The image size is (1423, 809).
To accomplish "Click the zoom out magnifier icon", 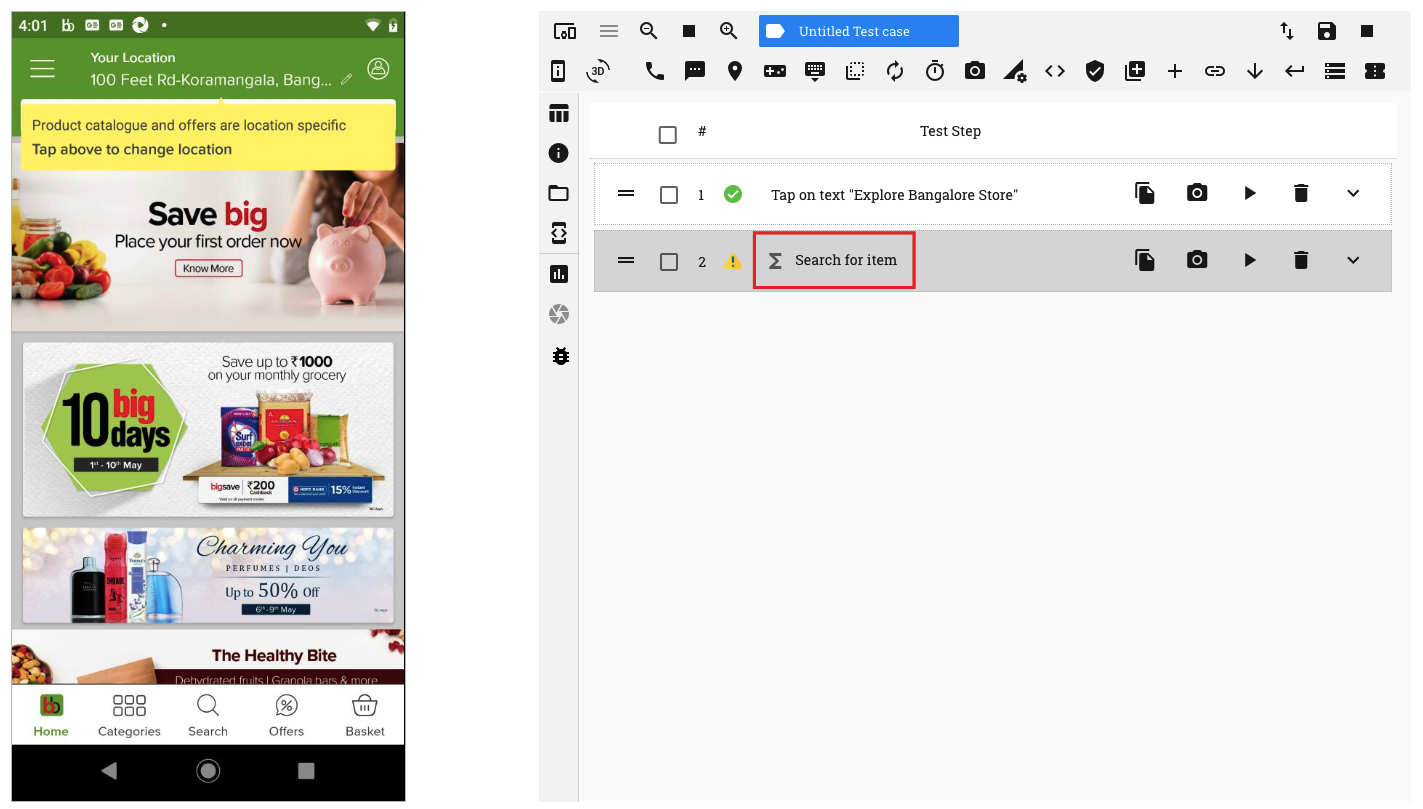I will (x=649, y=31).
